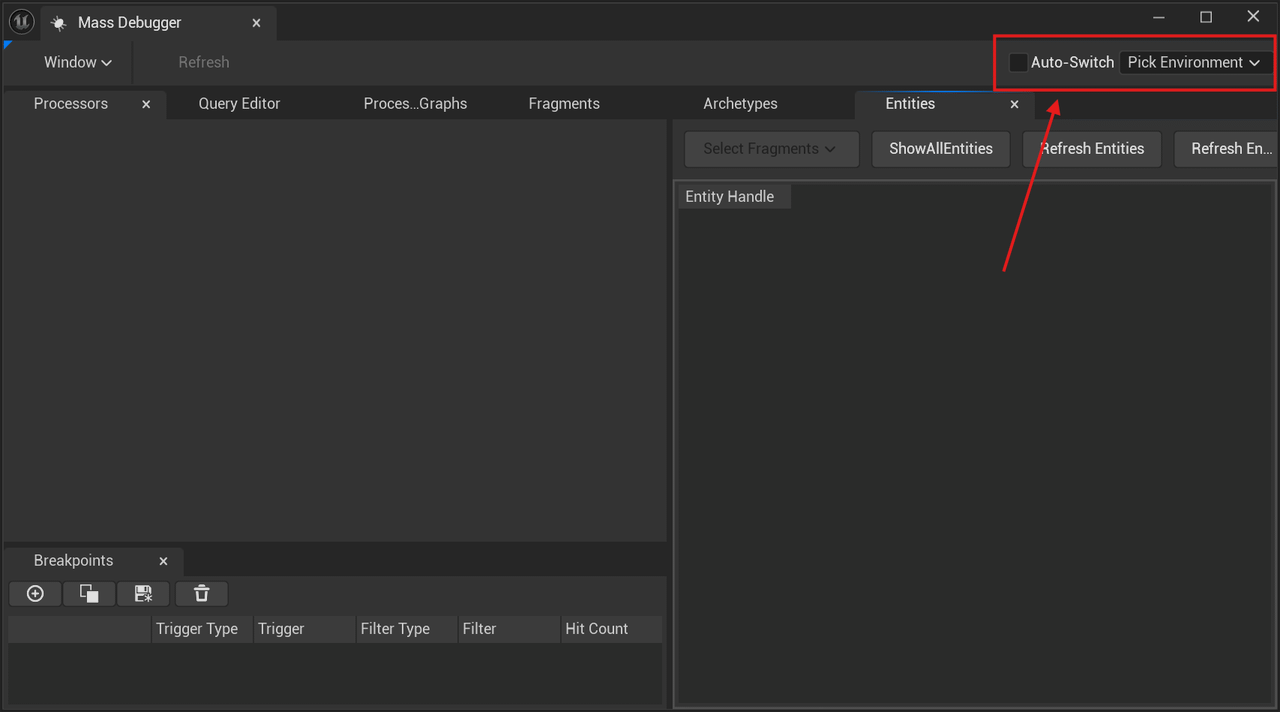Open the Pick Environment dropdown
Screen dimensions: 1280x712
click(x=1194, y=62)
